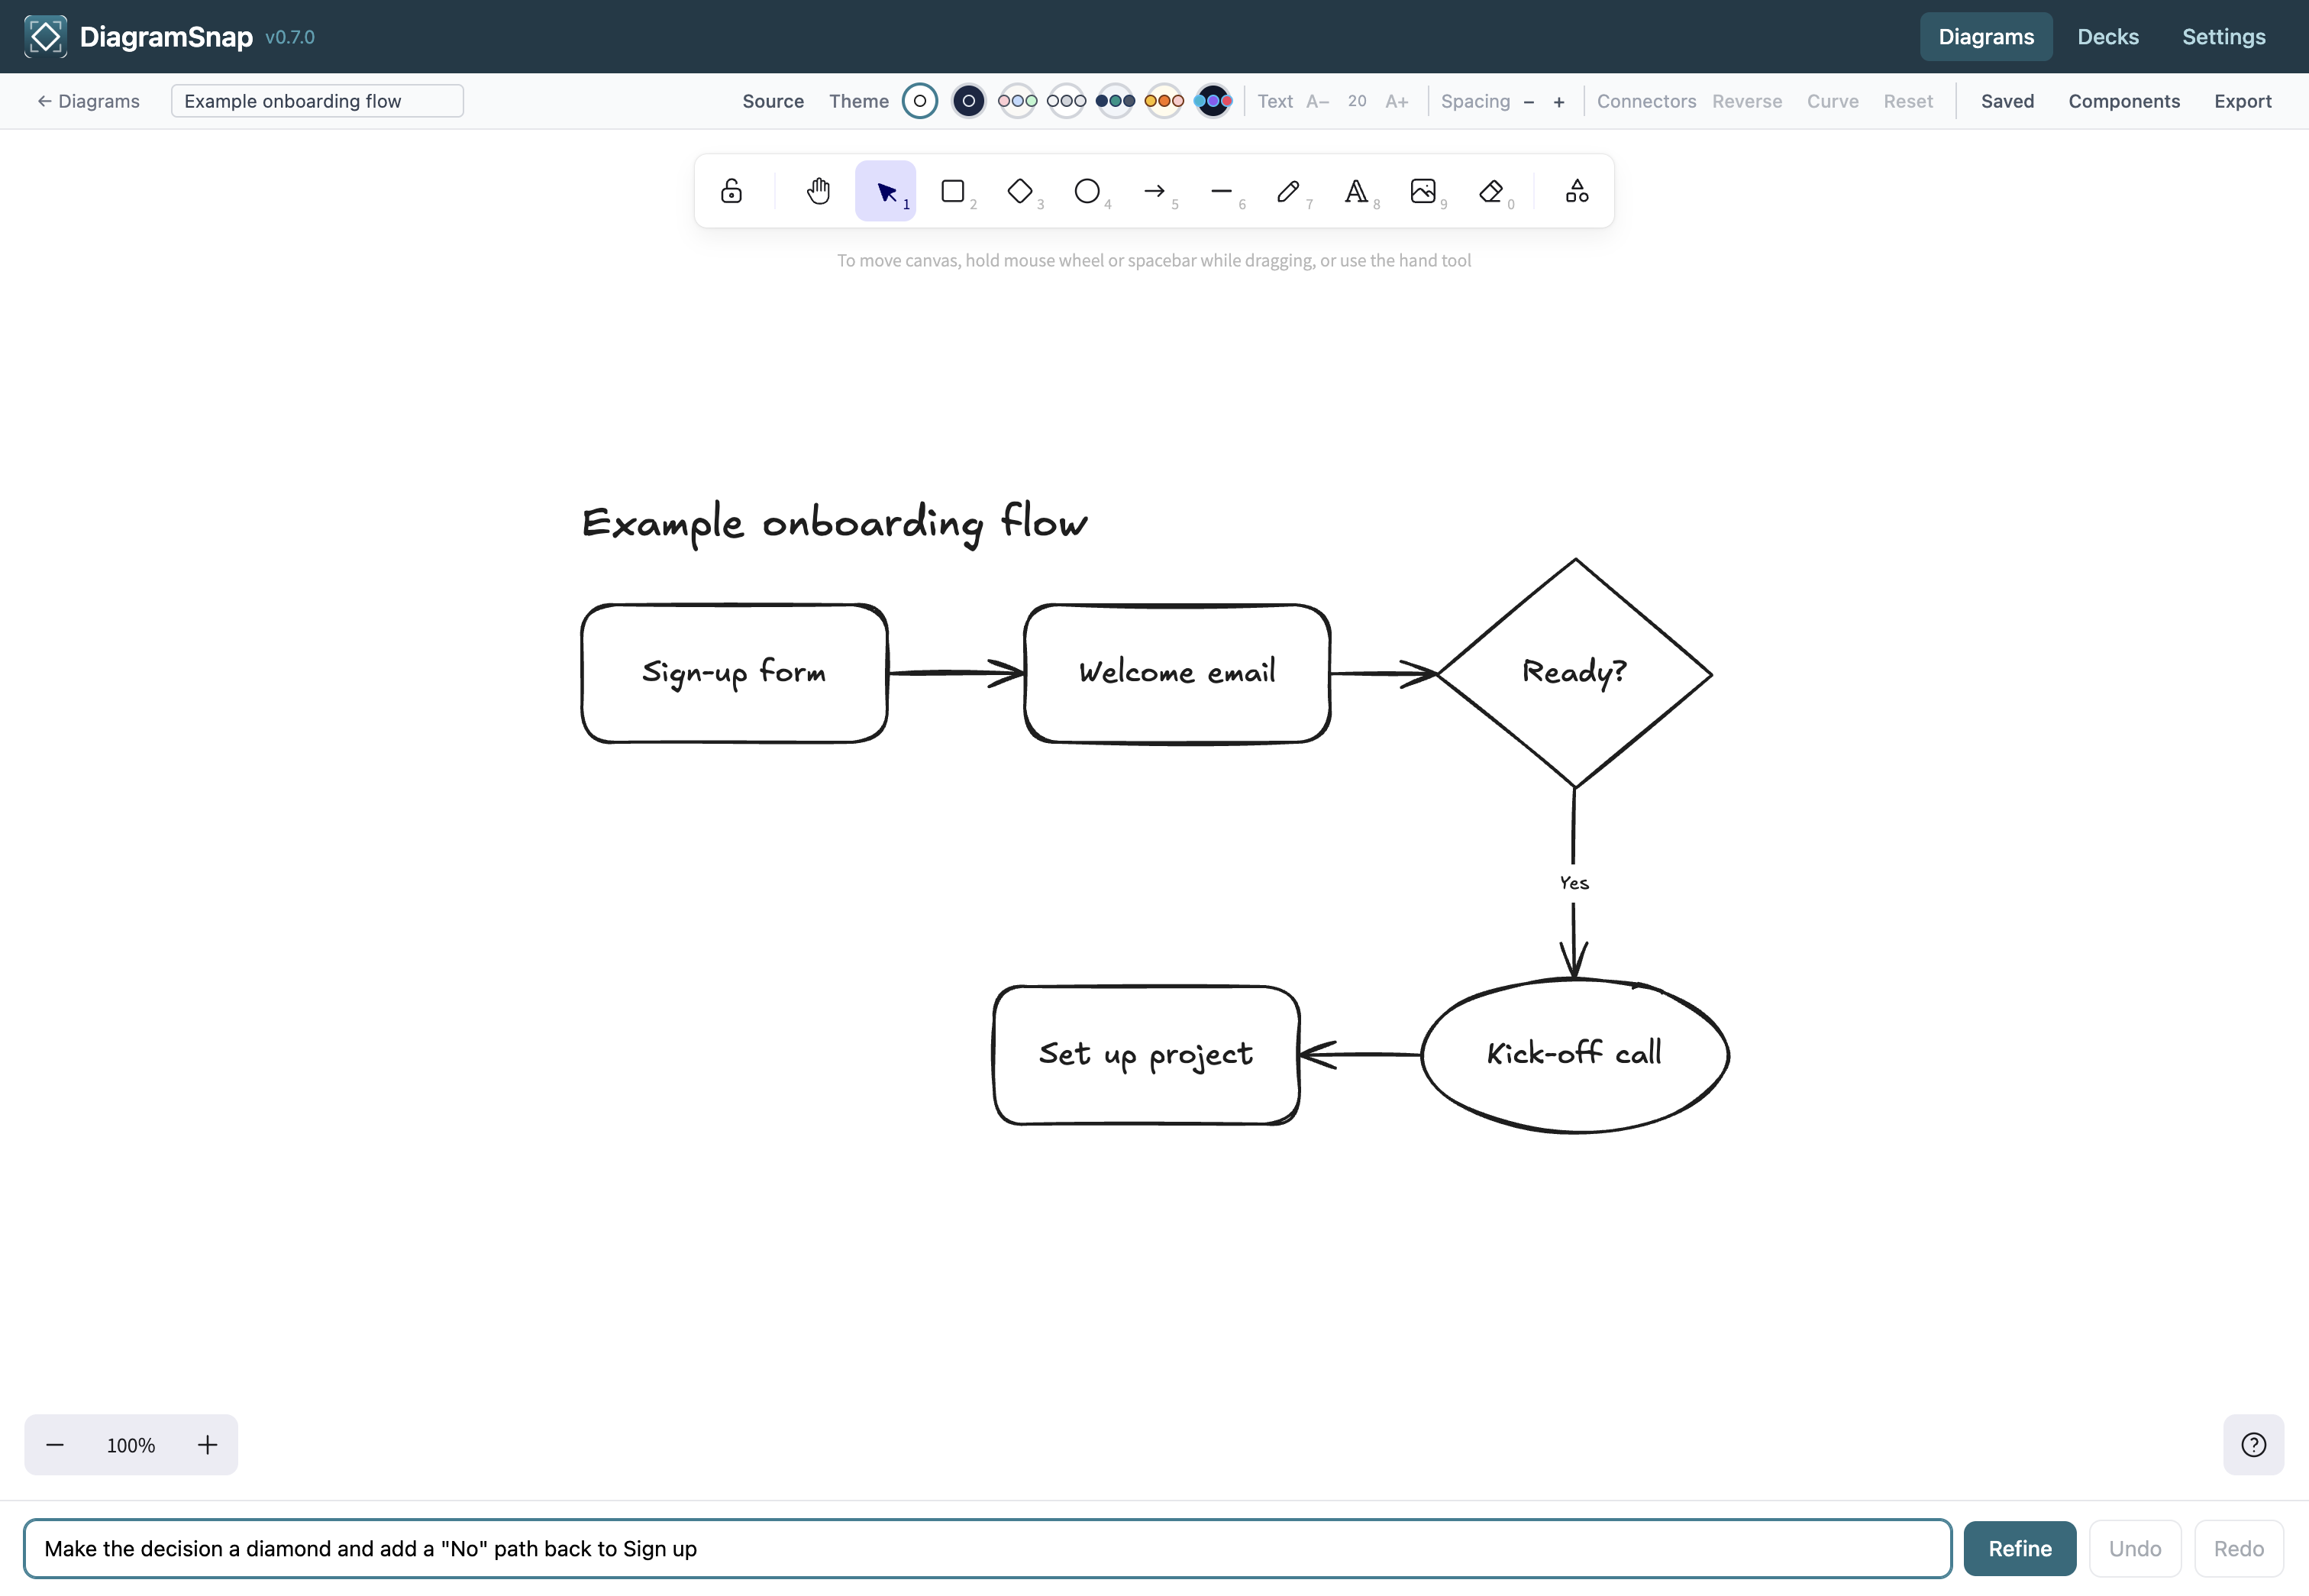The image size is (2309, 1596).
Task: Switch to the Decks tab
Action: click(x=2107, y=37)
